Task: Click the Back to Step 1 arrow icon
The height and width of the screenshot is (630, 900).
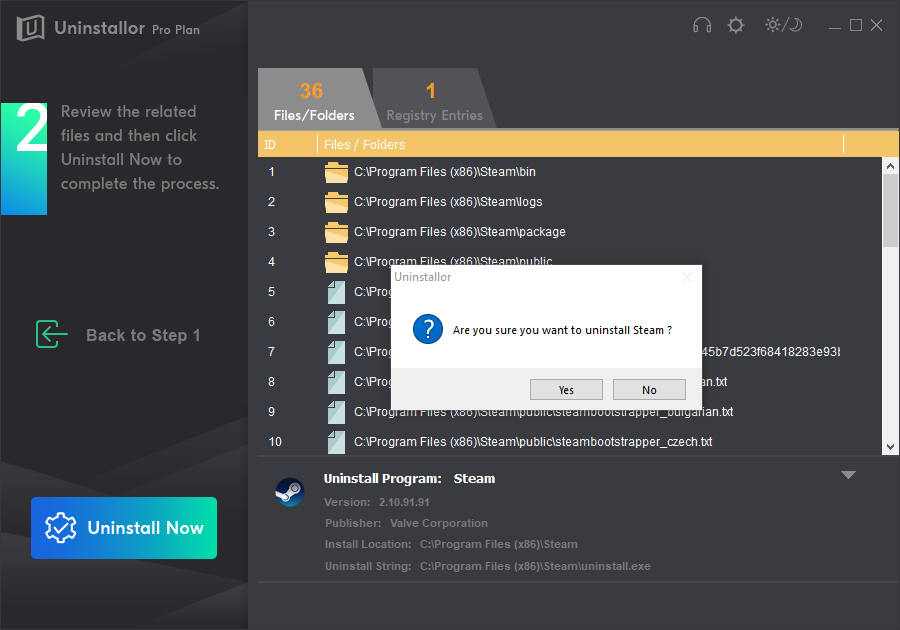Action: (x=51, y=335)
